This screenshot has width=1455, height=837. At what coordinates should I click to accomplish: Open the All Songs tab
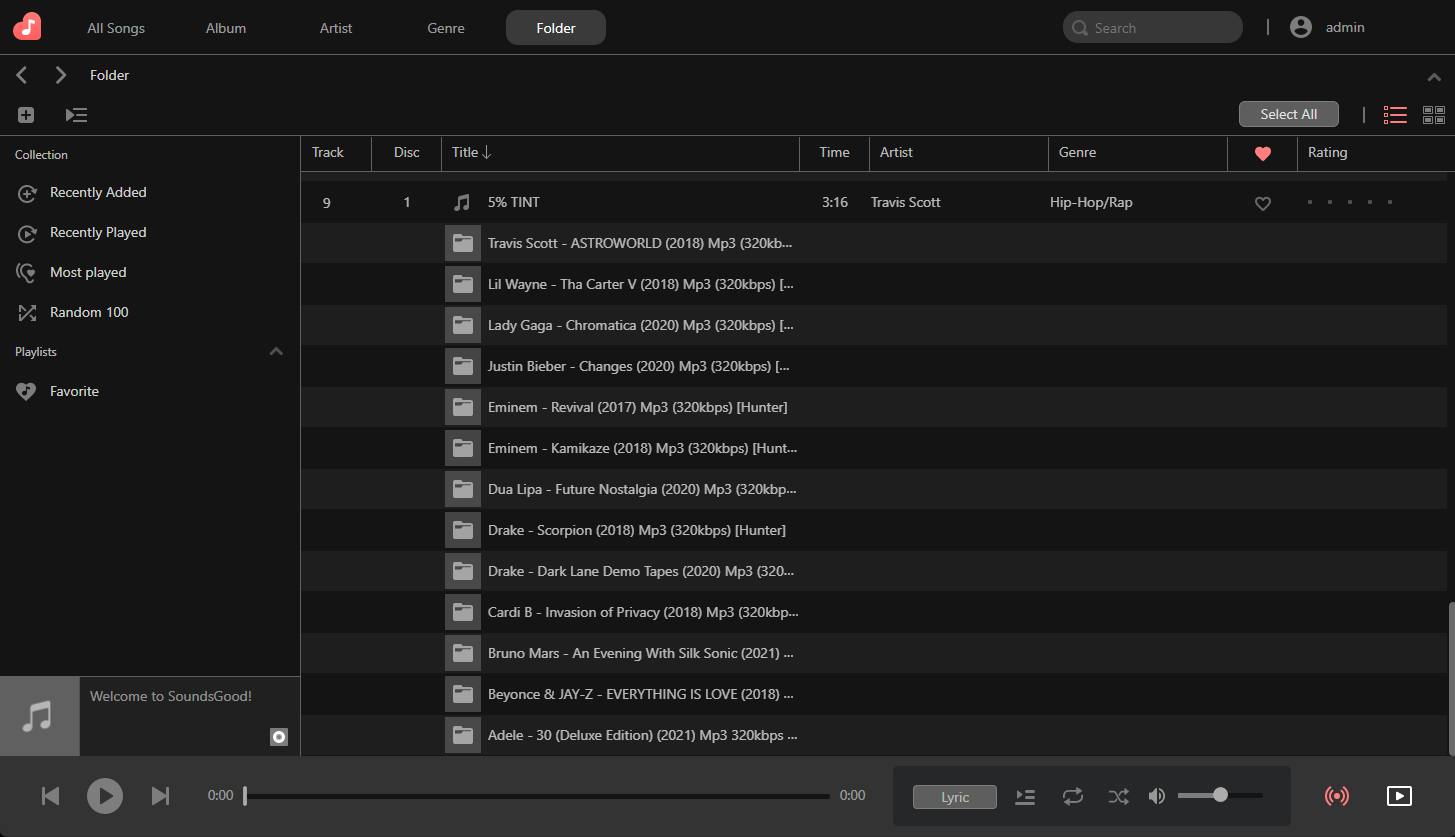[116, 28]
